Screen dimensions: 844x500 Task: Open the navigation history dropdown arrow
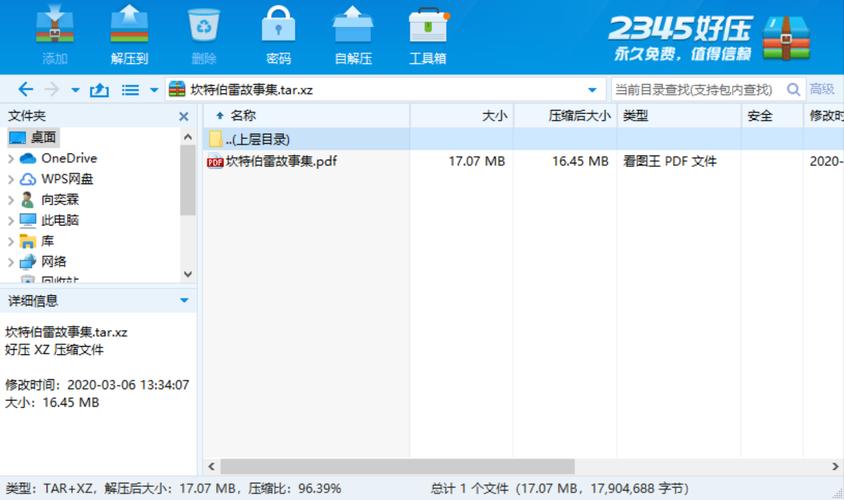(75, 90)
